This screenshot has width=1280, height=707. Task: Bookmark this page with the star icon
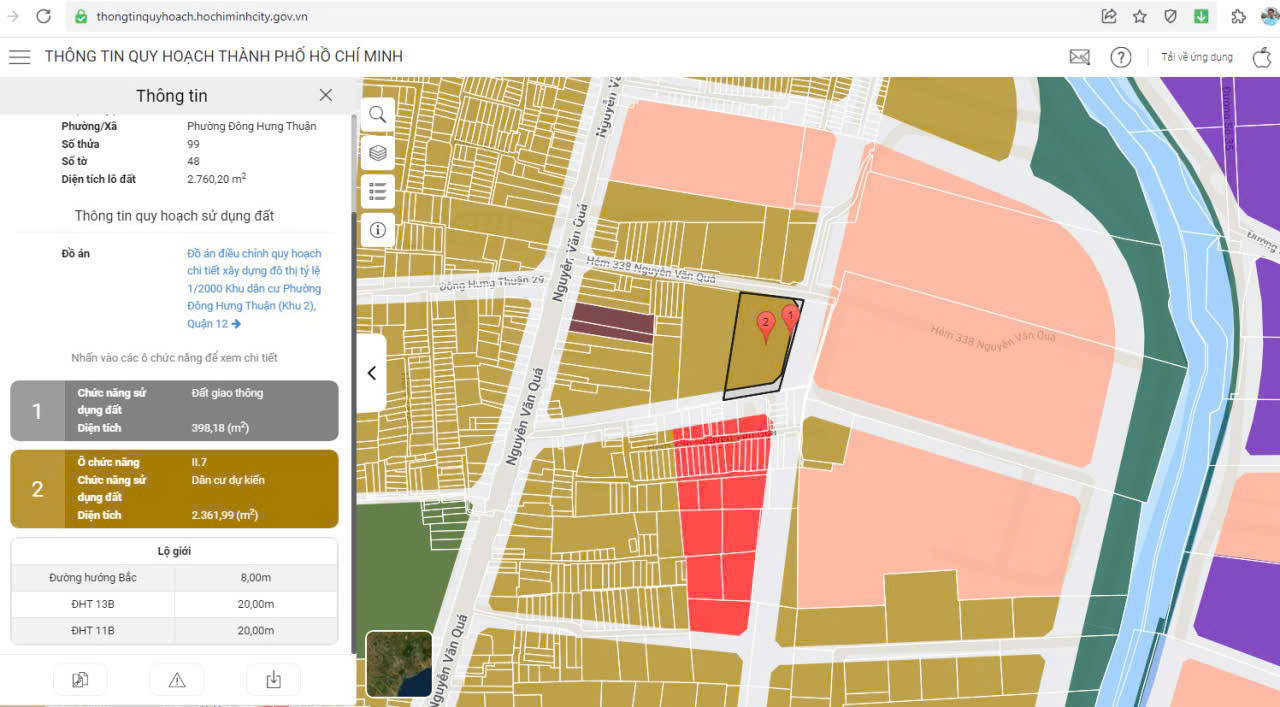(1139, 16)
